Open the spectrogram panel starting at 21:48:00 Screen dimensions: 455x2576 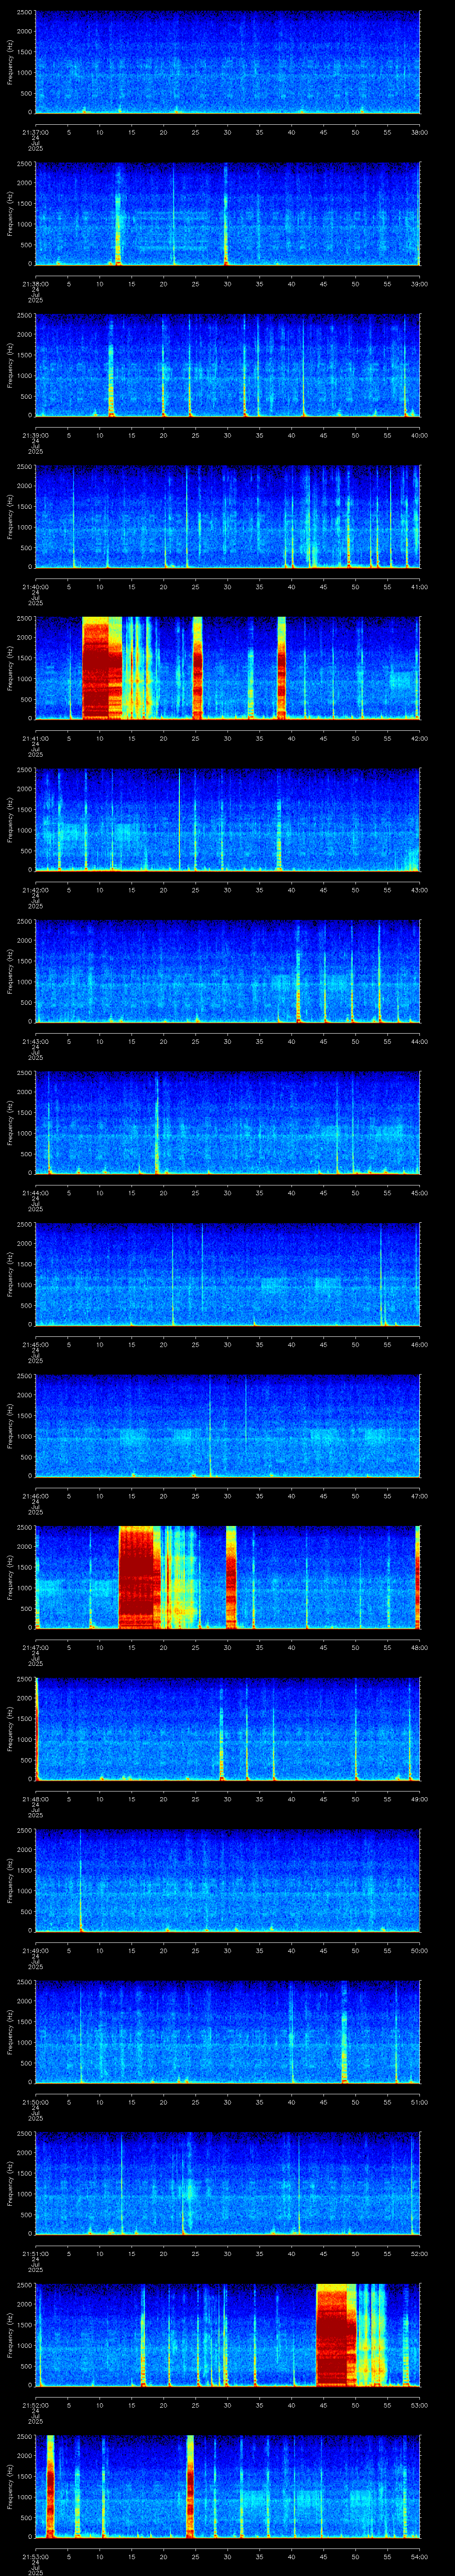(x=228, y=1729)
